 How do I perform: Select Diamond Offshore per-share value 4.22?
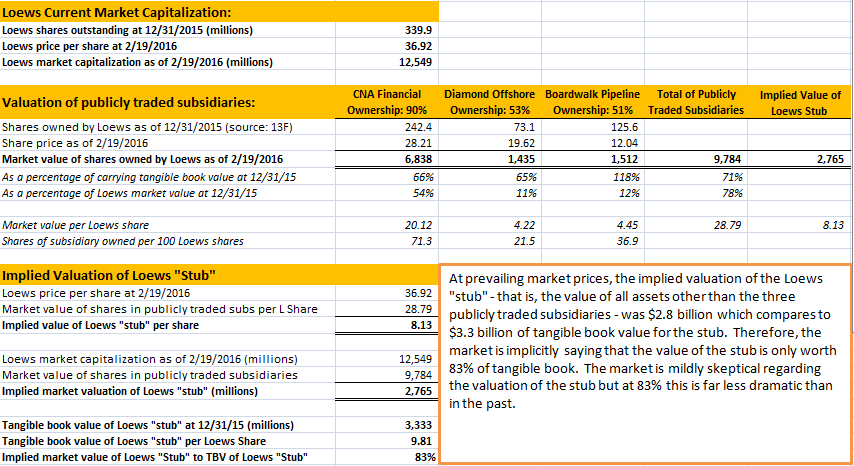524,225
